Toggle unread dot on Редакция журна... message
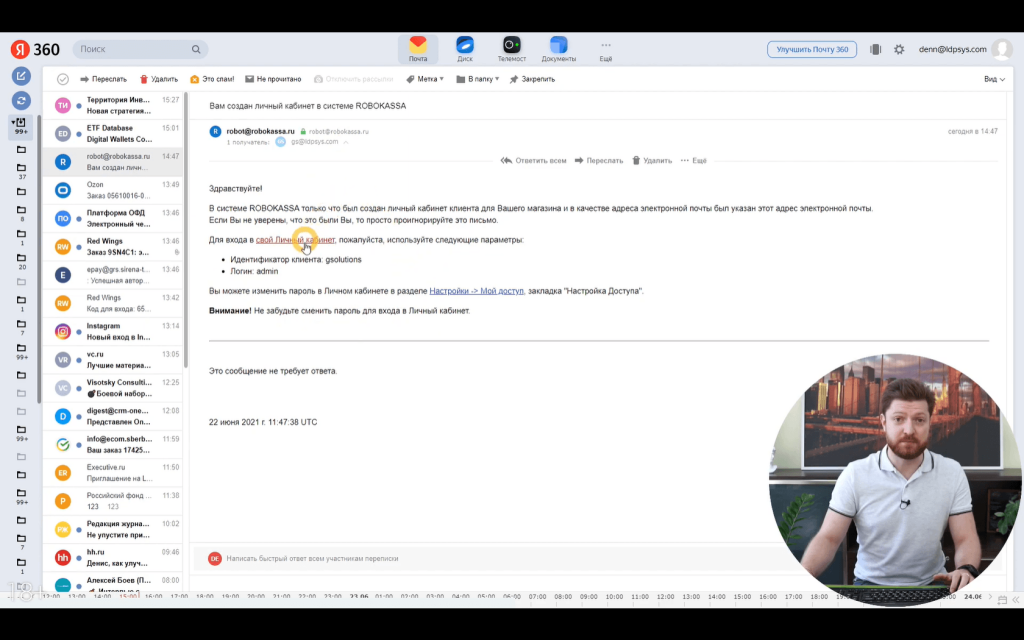The width and height of the screenshot is (1024, 640). [x=79, y=530]
